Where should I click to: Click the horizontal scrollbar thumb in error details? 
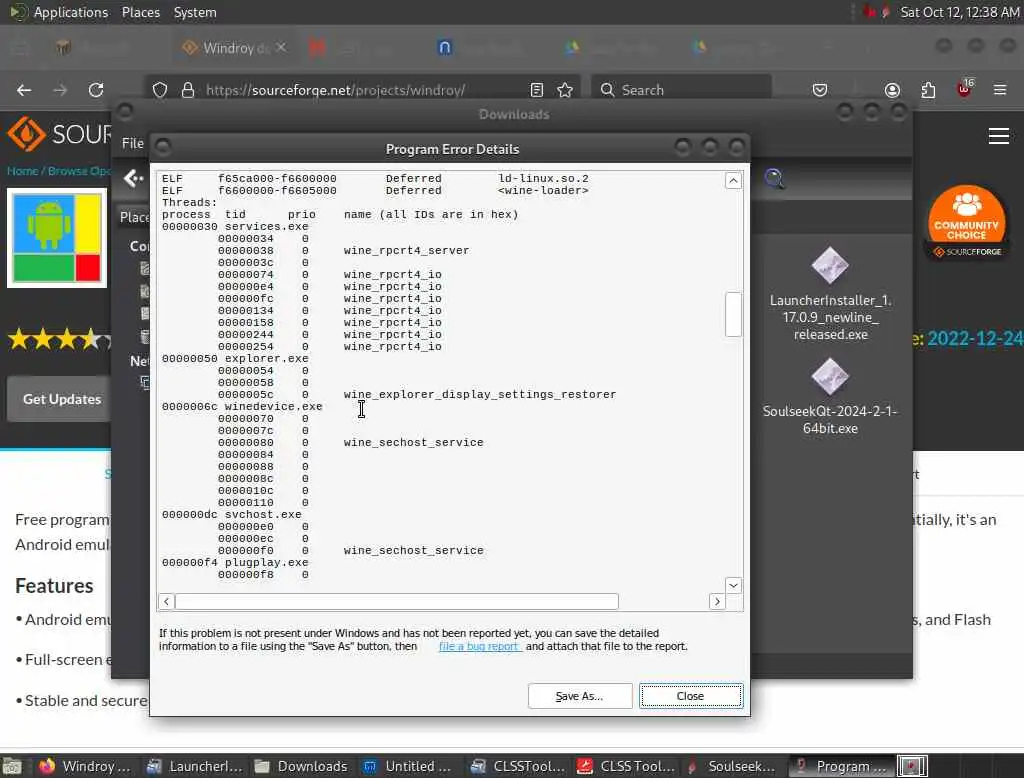[x=396, y=602]
